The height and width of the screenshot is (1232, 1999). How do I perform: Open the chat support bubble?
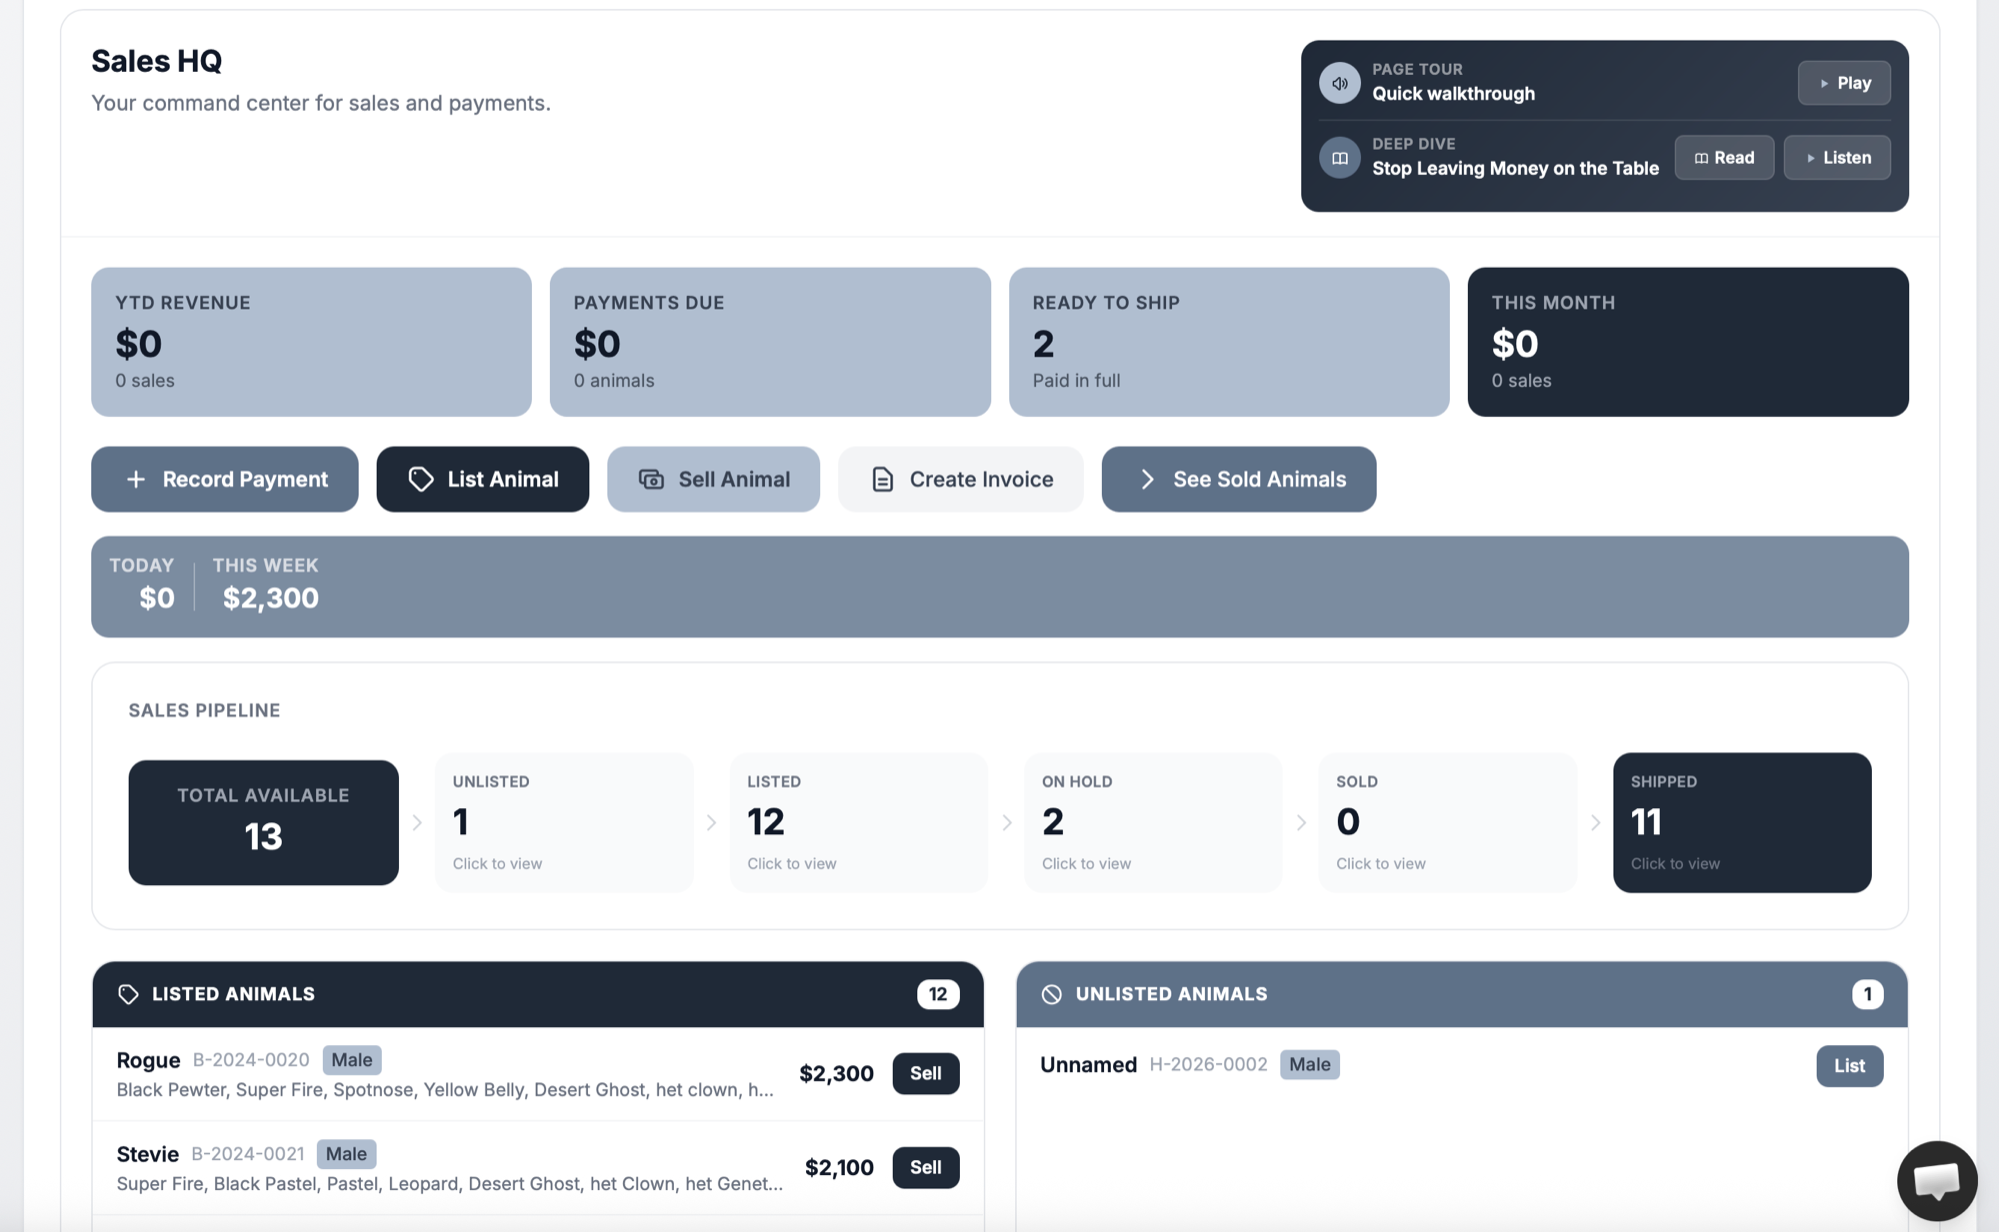[x=1936, y=1181]
